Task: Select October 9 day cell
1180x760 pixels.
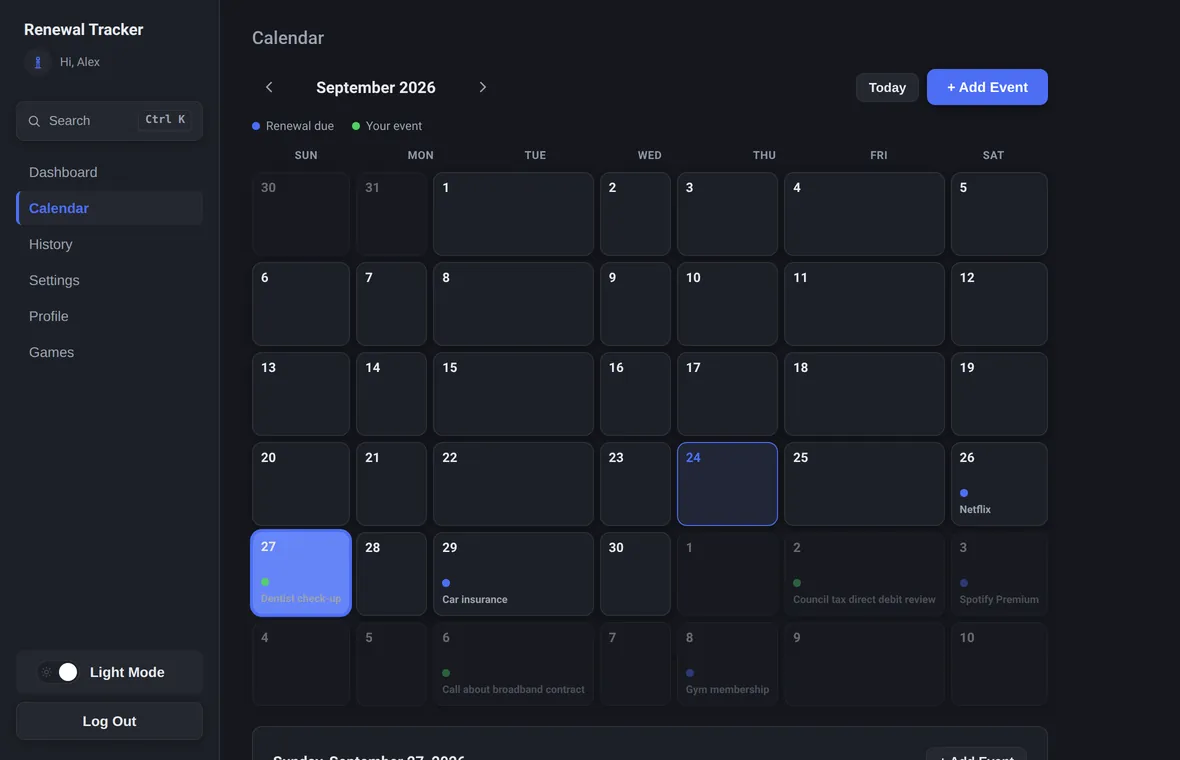Action: [x=864, y=664]
